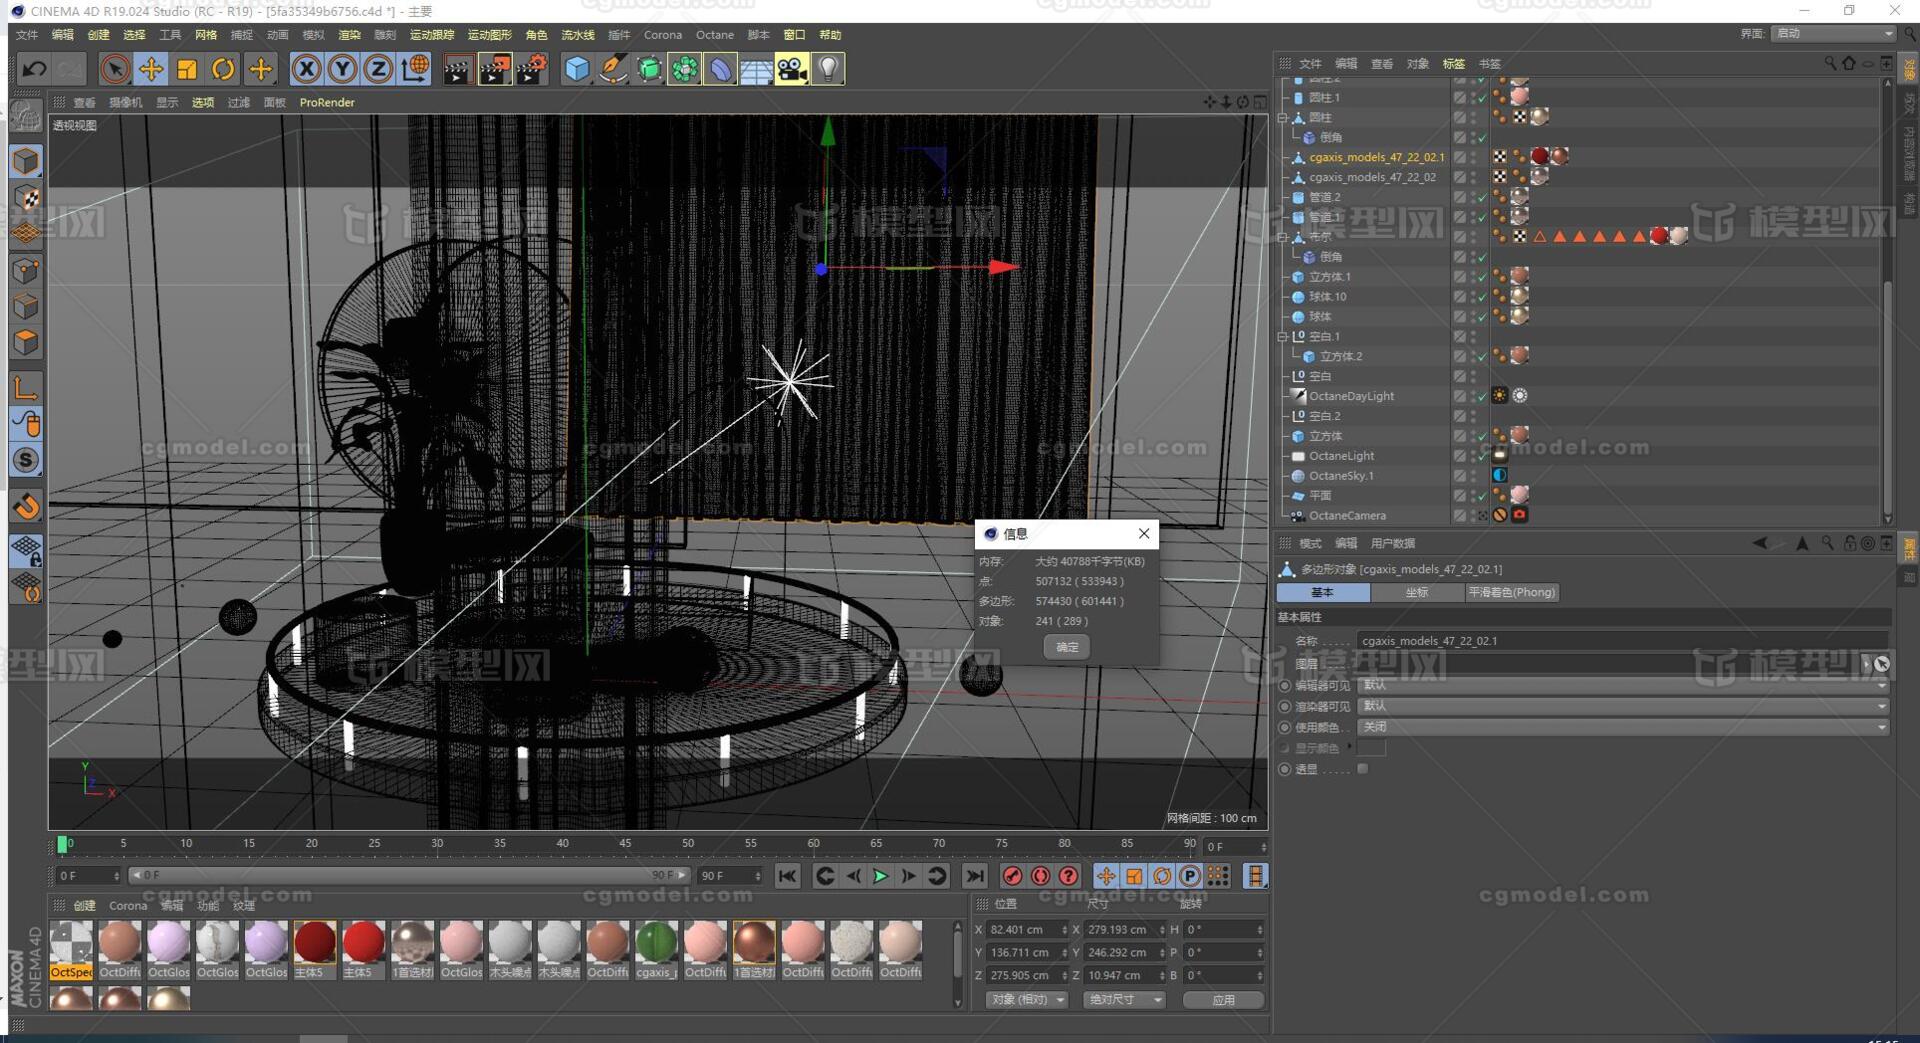Collapse the 圆柱 object tree node
The image size is (1920, 1043).
click(1283, 117)
